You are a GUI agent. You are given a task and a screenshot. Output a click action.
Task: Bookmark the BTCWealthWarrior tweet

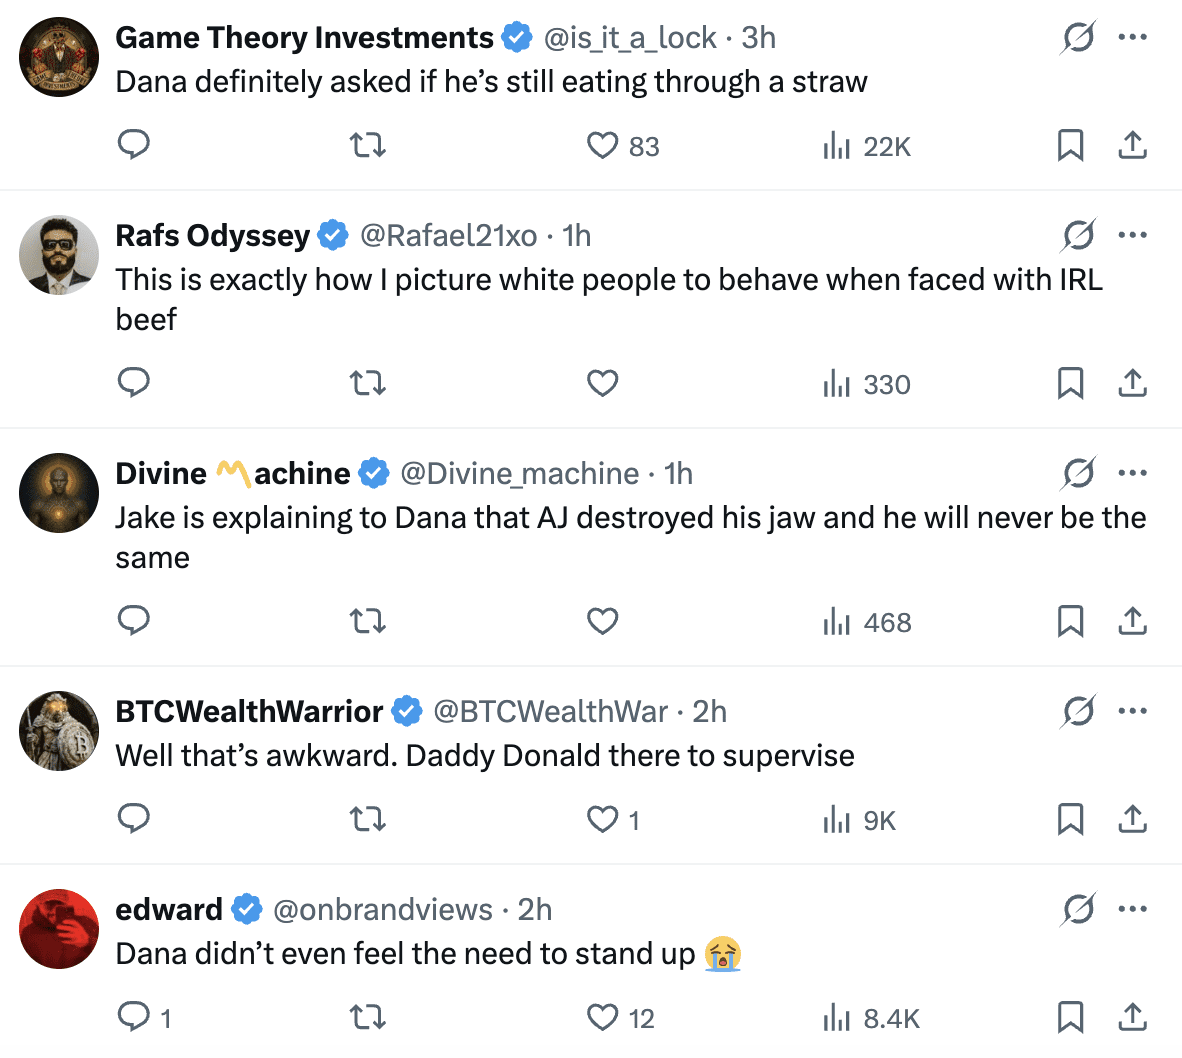tap(1070, 820)
